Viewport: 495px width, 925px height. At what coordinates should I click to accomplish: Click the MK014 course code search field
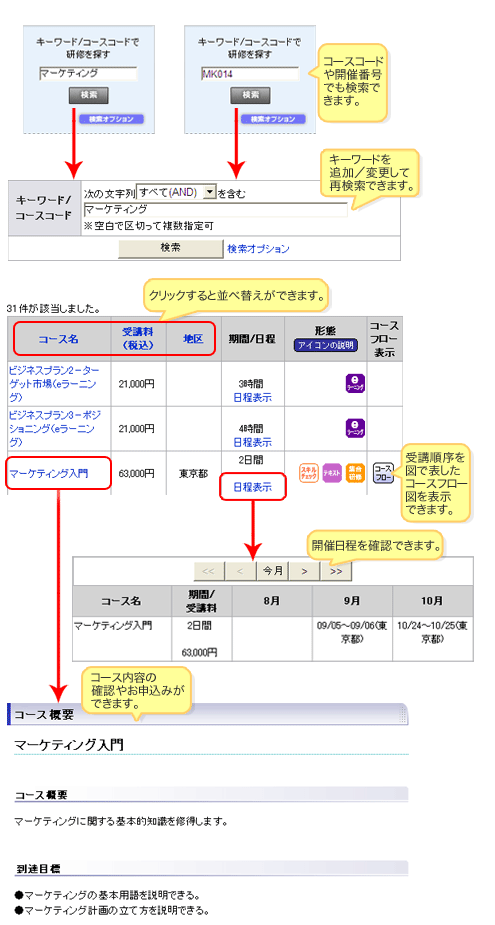point(250,74)
